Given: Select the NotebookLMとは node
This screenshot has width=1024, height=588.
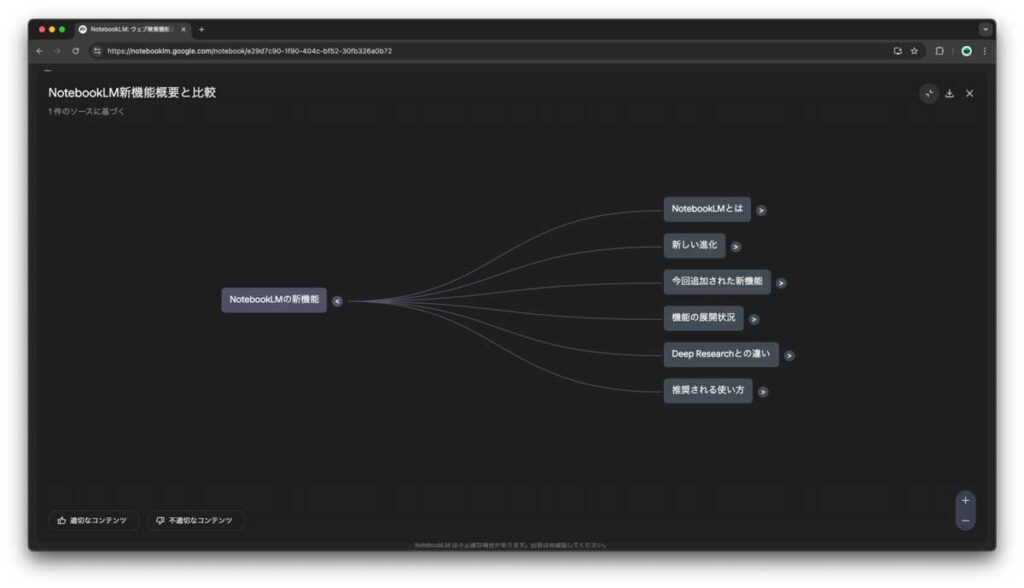Looking at the screenshot, I should tap(707, 209).
